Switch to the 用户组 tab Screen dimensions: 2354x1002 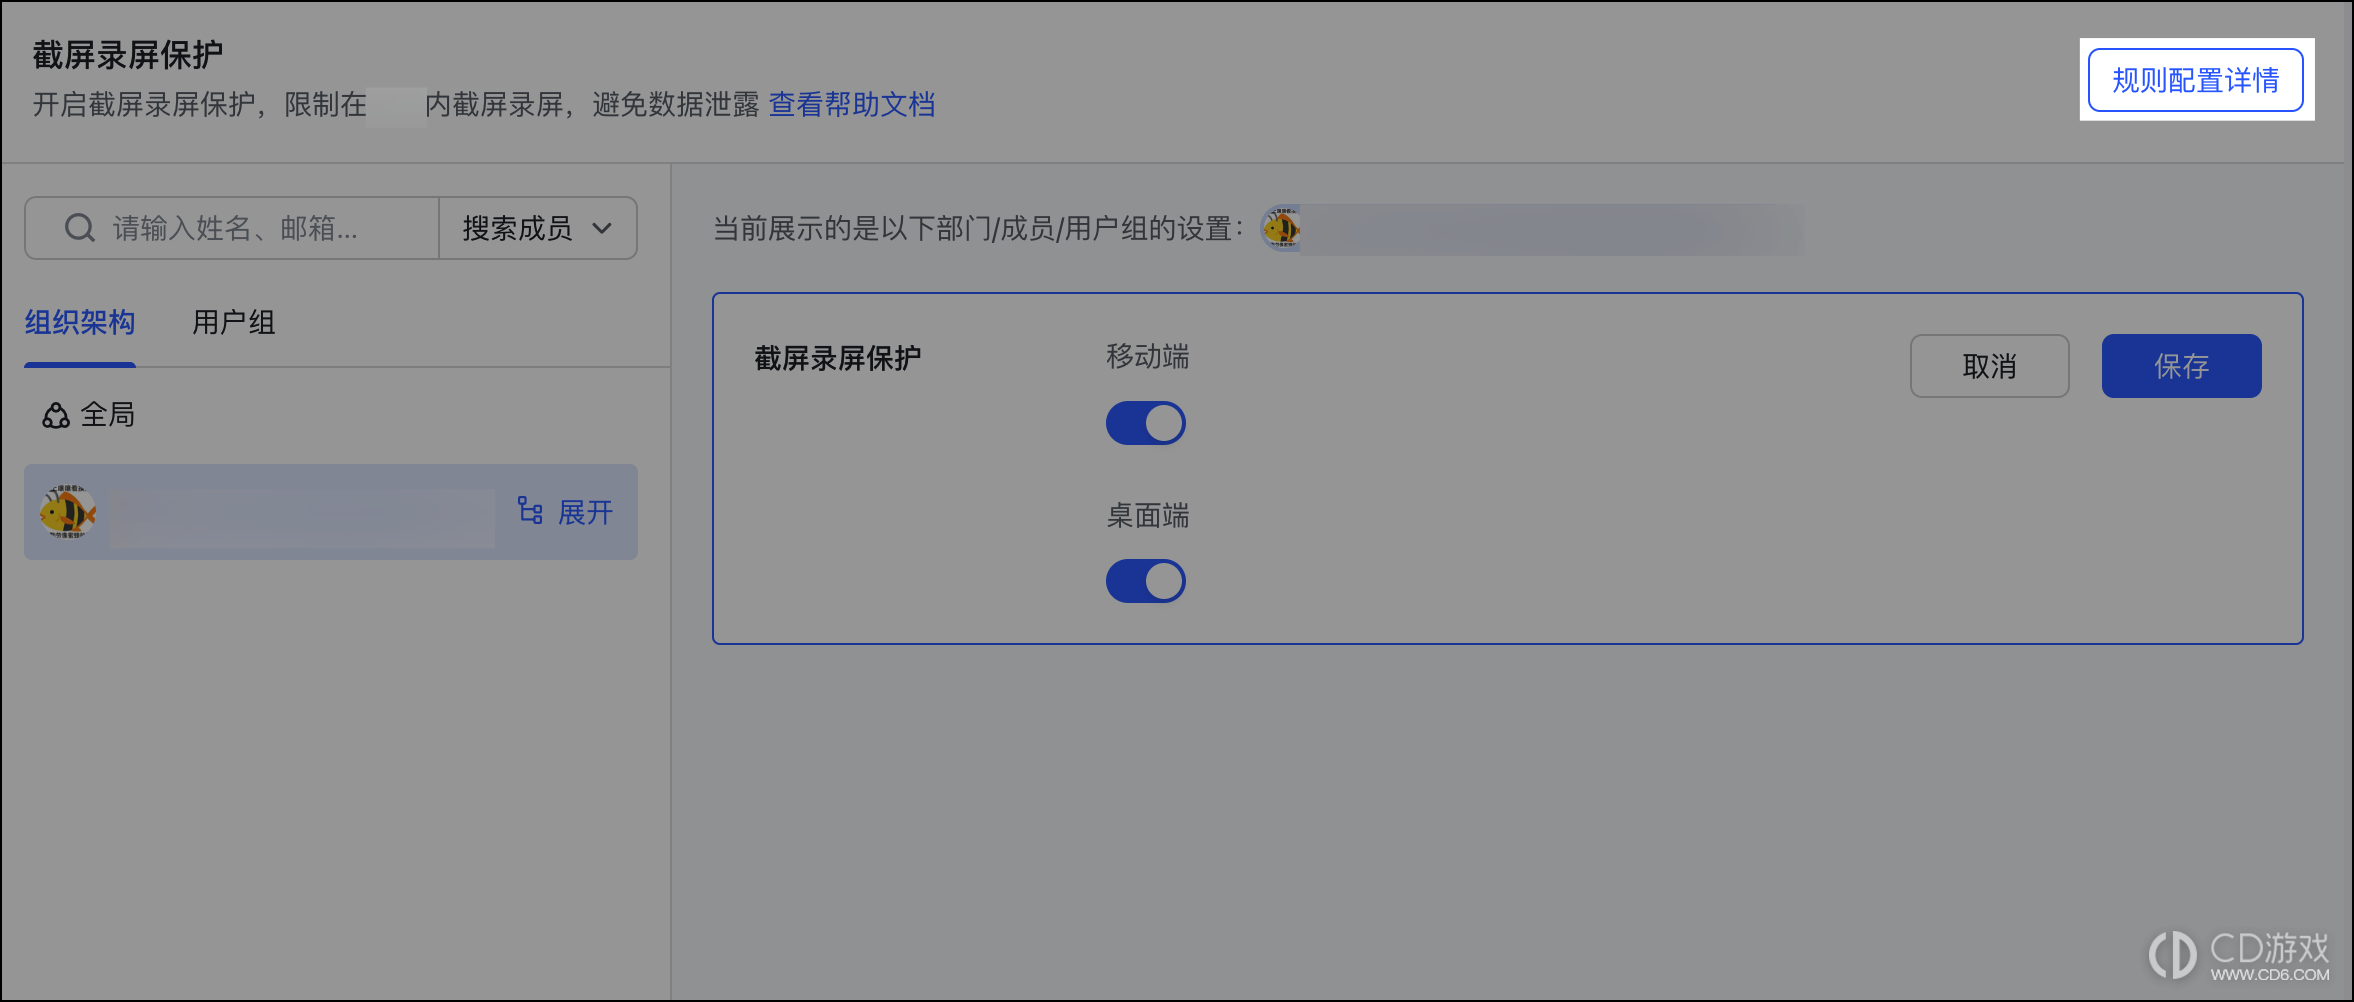pos(233,323)
